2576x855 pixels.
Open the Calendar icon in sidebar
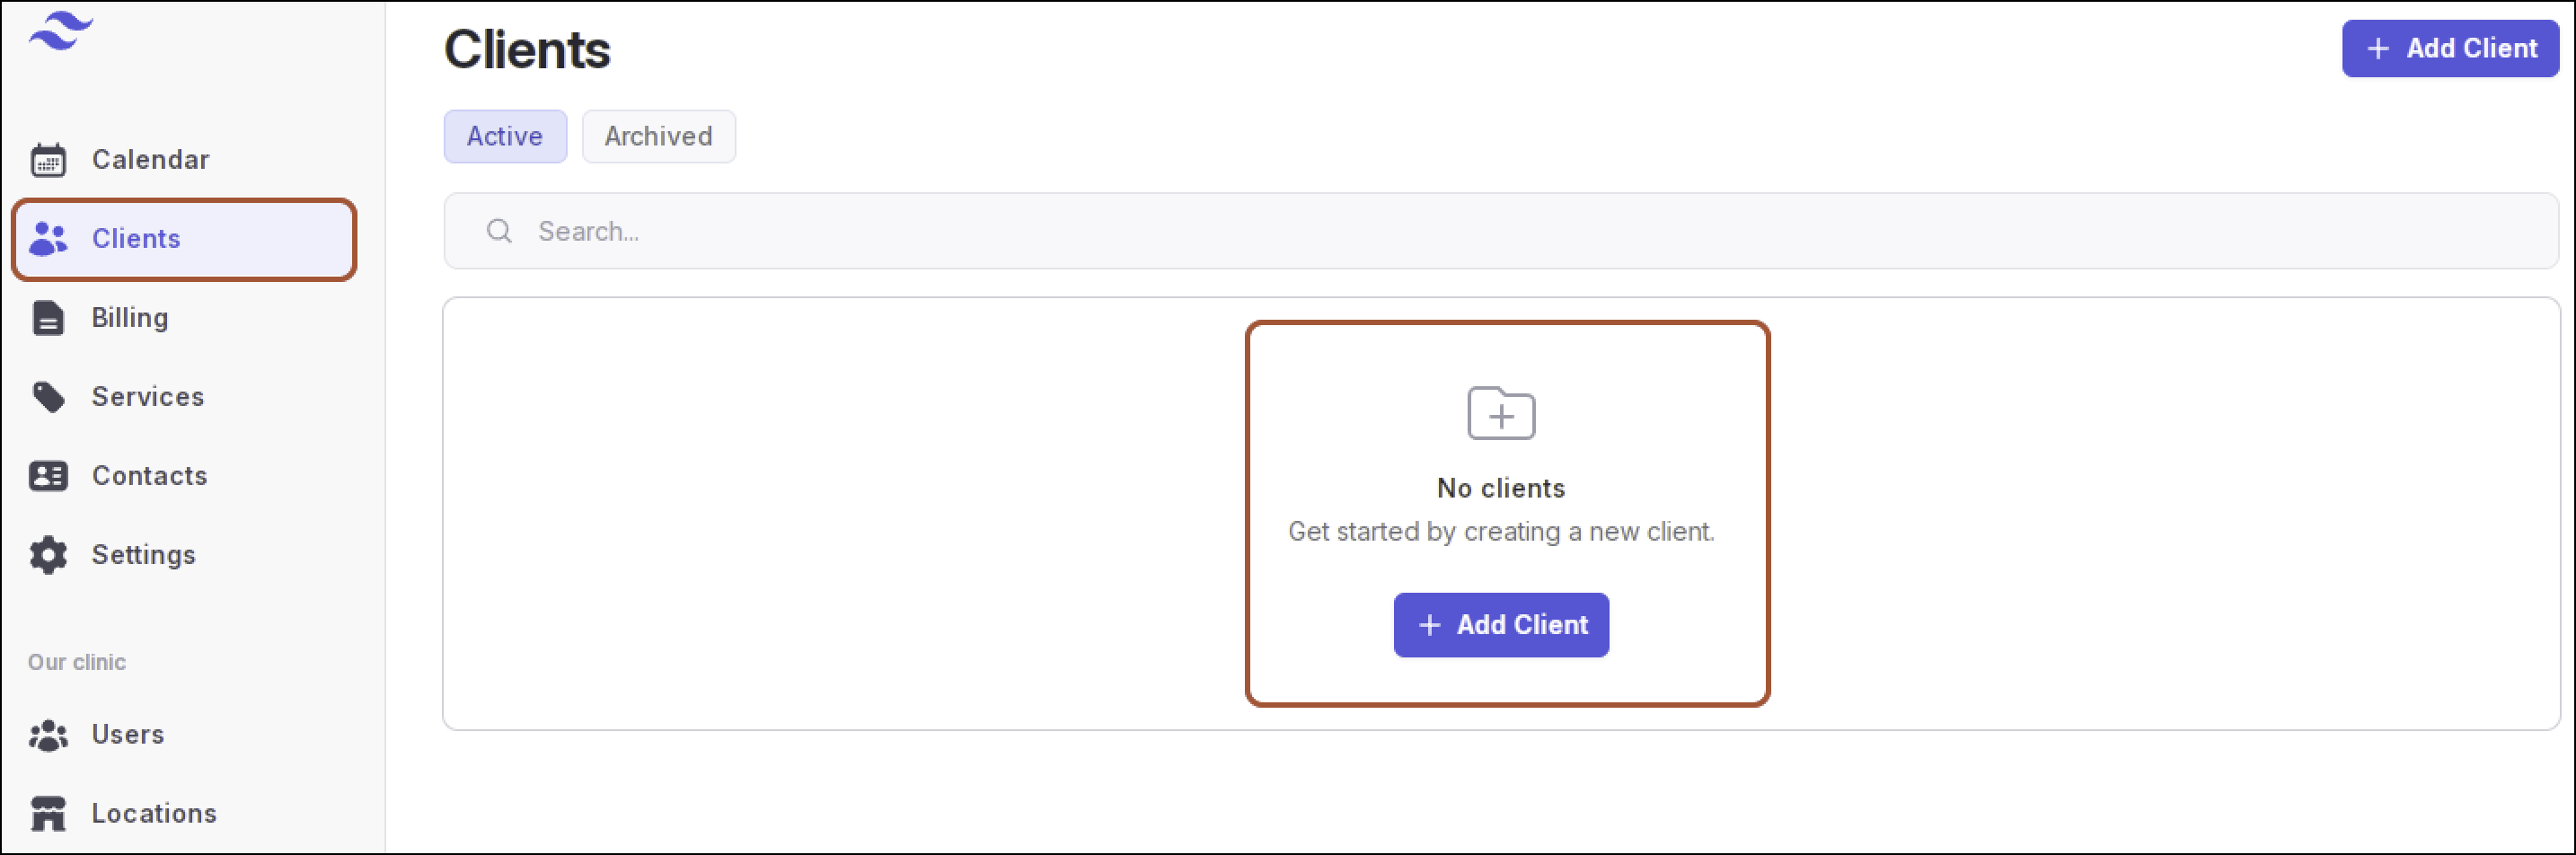48,160
